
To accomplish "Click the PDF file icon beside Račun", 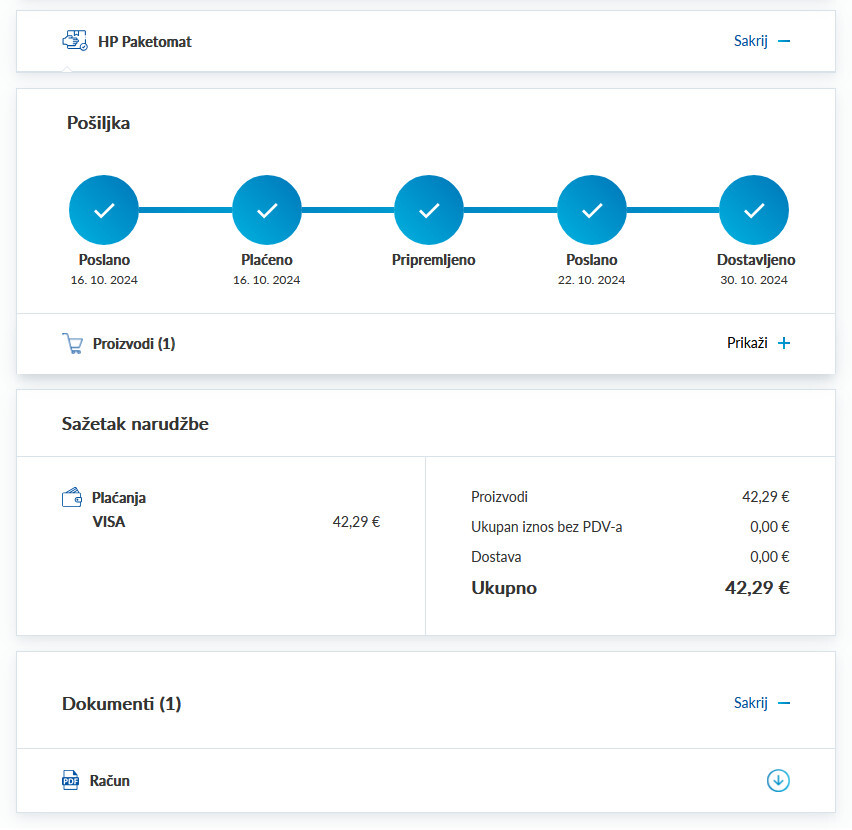I will click(71, 781).
